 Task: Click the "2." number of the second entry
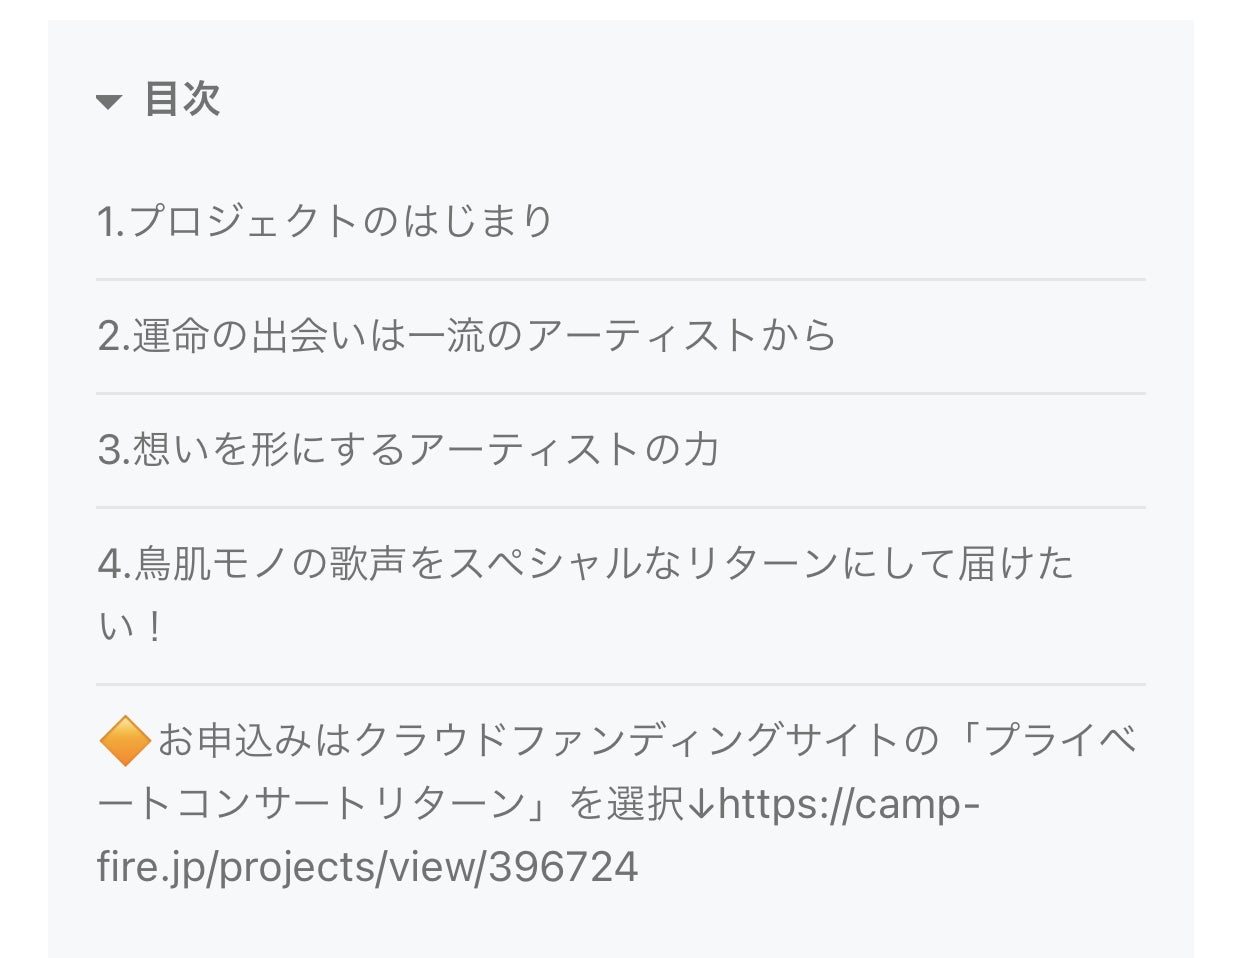click(114, 336)
